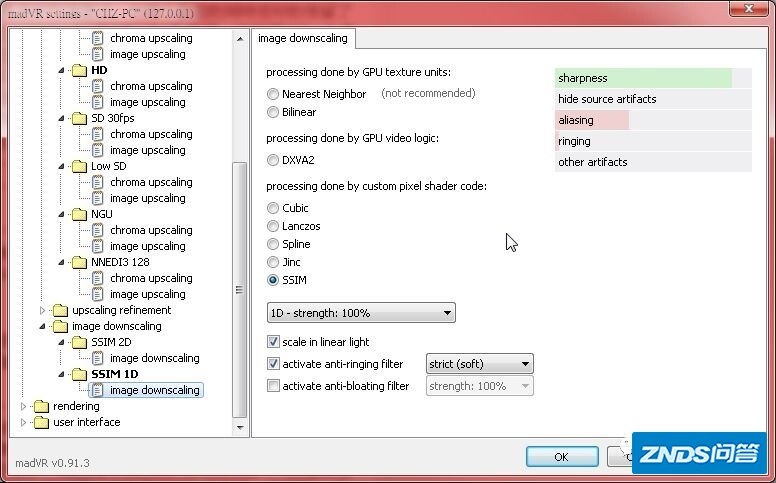Toggle activate anti-ringing filter checkbox
This screenshot has width=776, height=483.
tap(273, 364)
